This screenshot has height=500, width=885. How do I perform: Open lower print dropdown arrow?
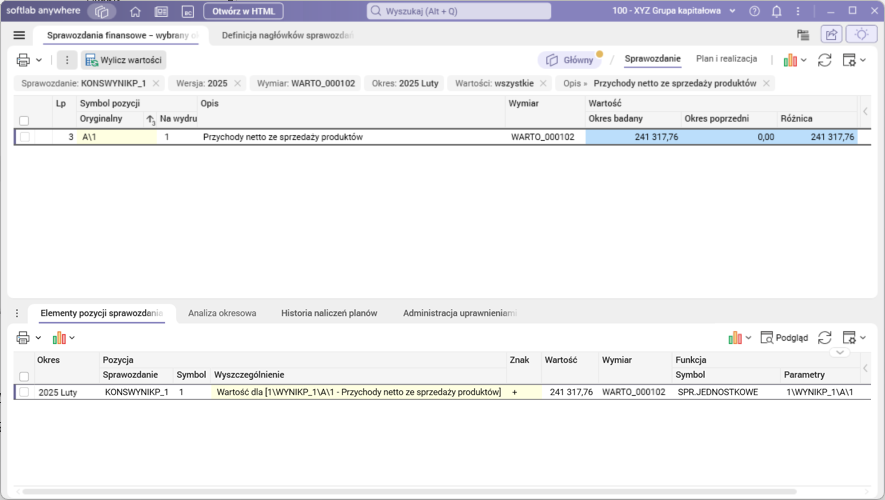(38, 338)
